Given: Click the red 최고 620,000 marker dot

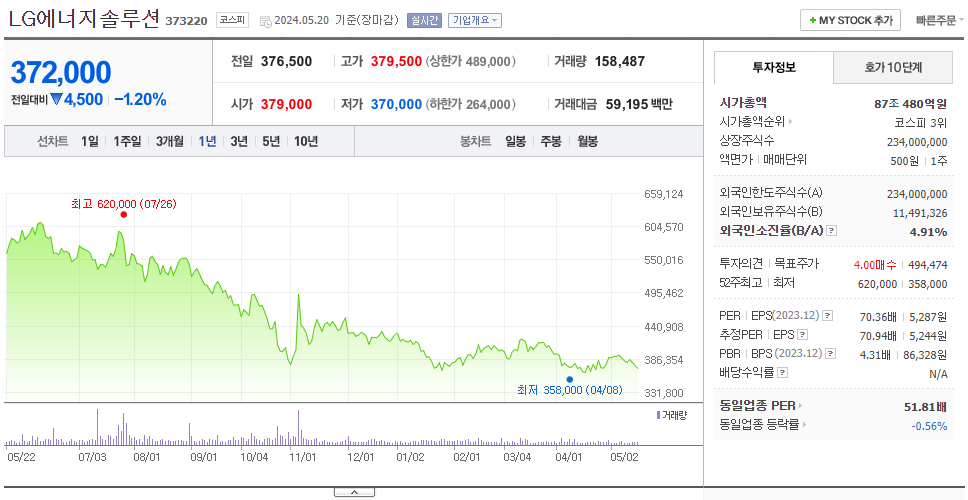Looking at the screenshot, I should [123, 214].
